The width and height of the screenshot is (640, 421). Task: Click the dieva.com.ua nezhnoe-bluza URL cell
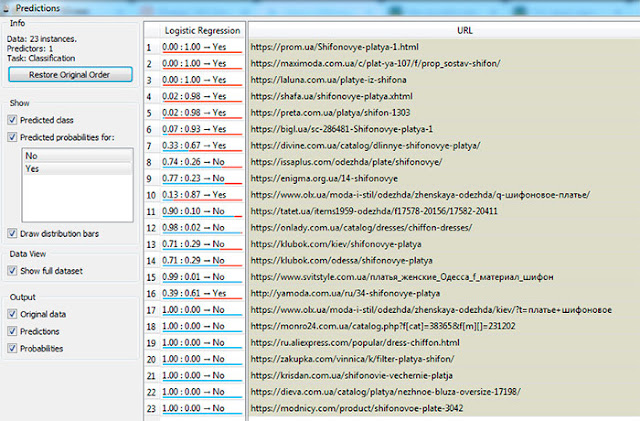tap(444, 392)
